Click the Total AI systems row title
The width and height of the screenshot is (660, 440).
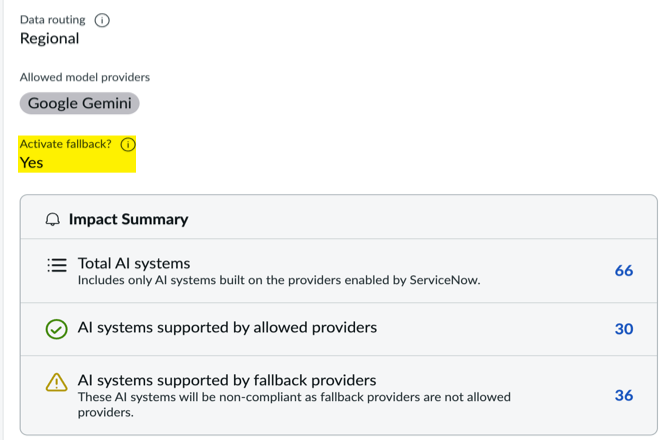[x=134, y=263]
